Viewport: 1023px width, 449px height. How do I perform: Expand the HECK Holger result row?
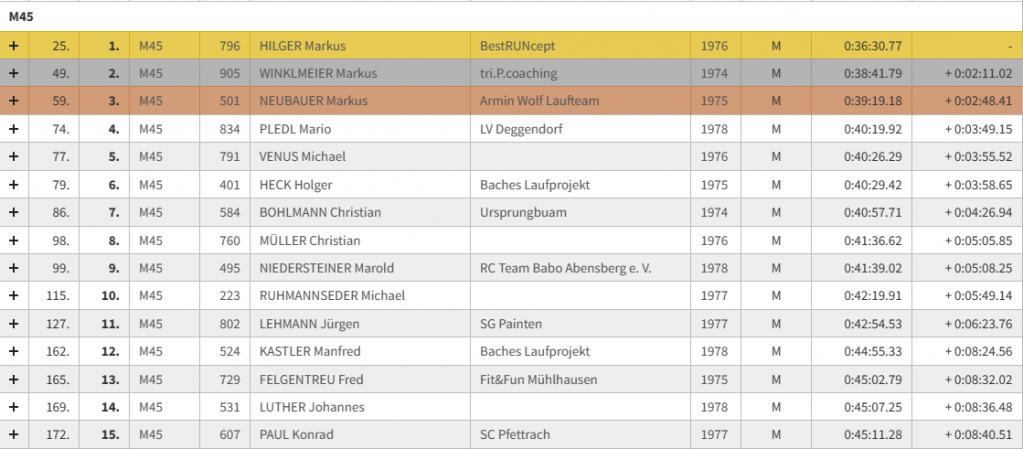[13, 185]
